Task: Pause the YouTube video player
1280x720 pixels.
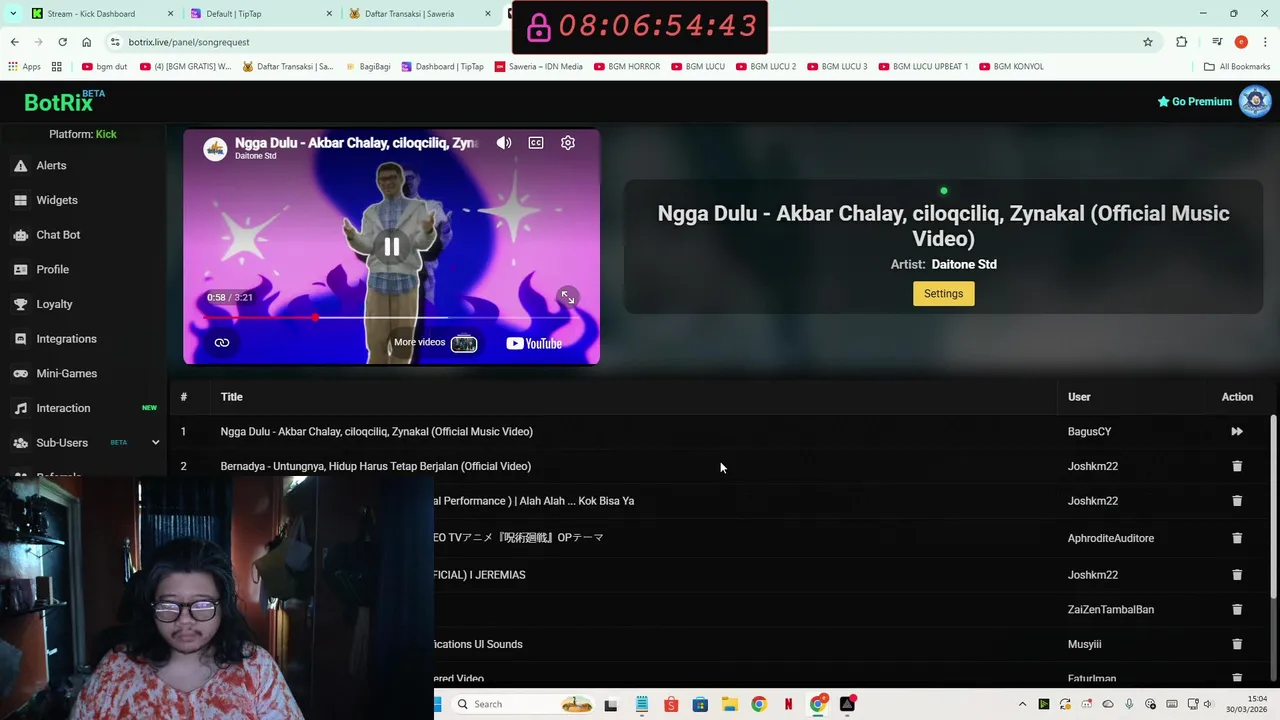Action: point(391,246)
